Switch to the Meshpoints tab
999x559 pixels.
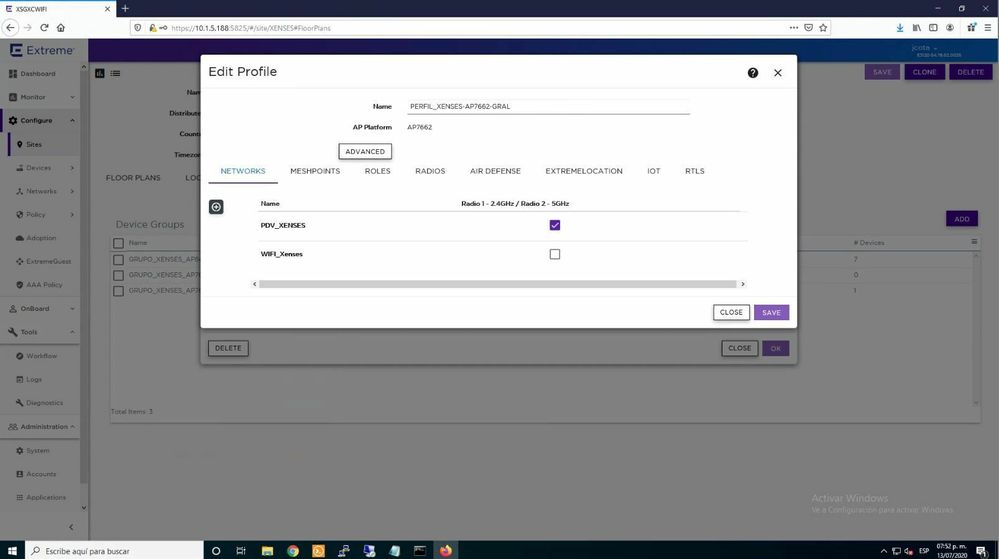click(x=315, y=171)
